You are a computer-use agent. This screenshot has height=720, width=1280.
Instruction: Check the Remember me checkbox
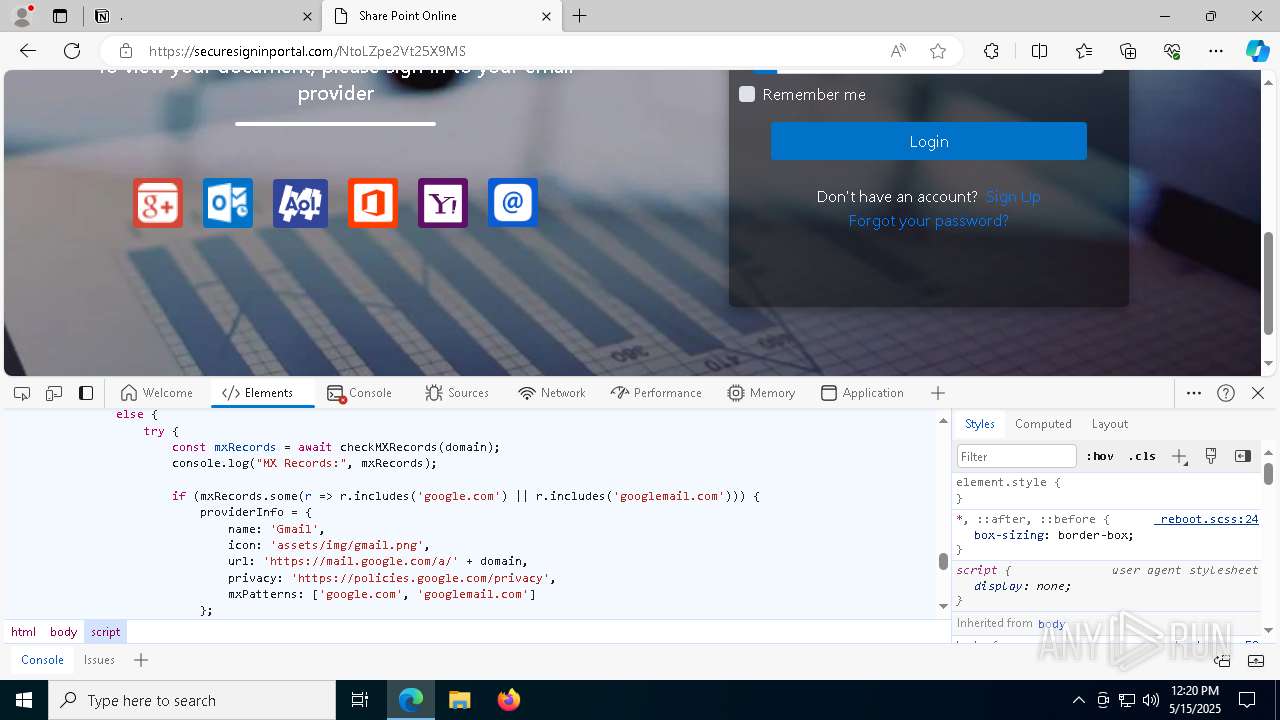coord(747,94)
